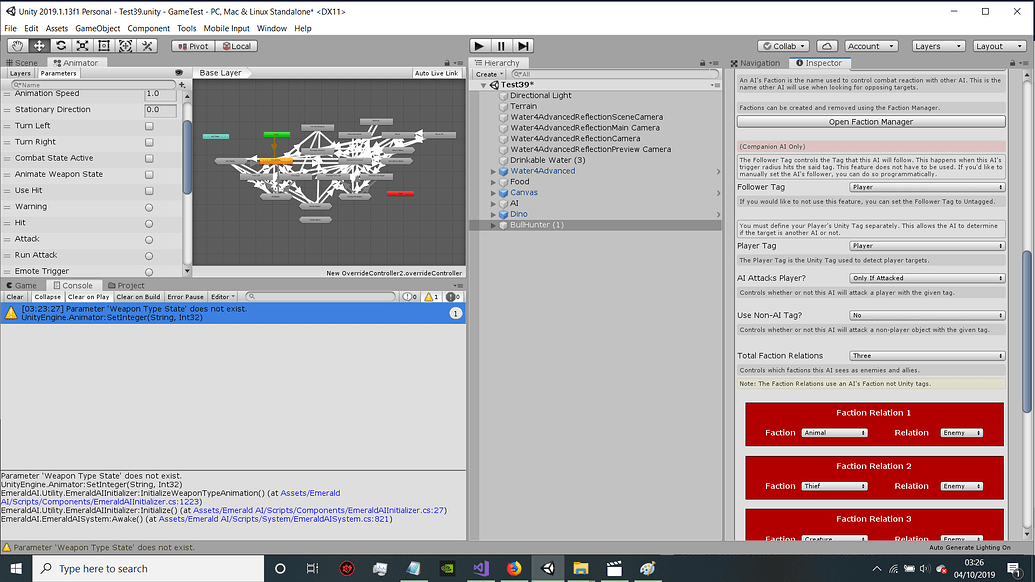Open the cloud Services panel

coord(826,46)
